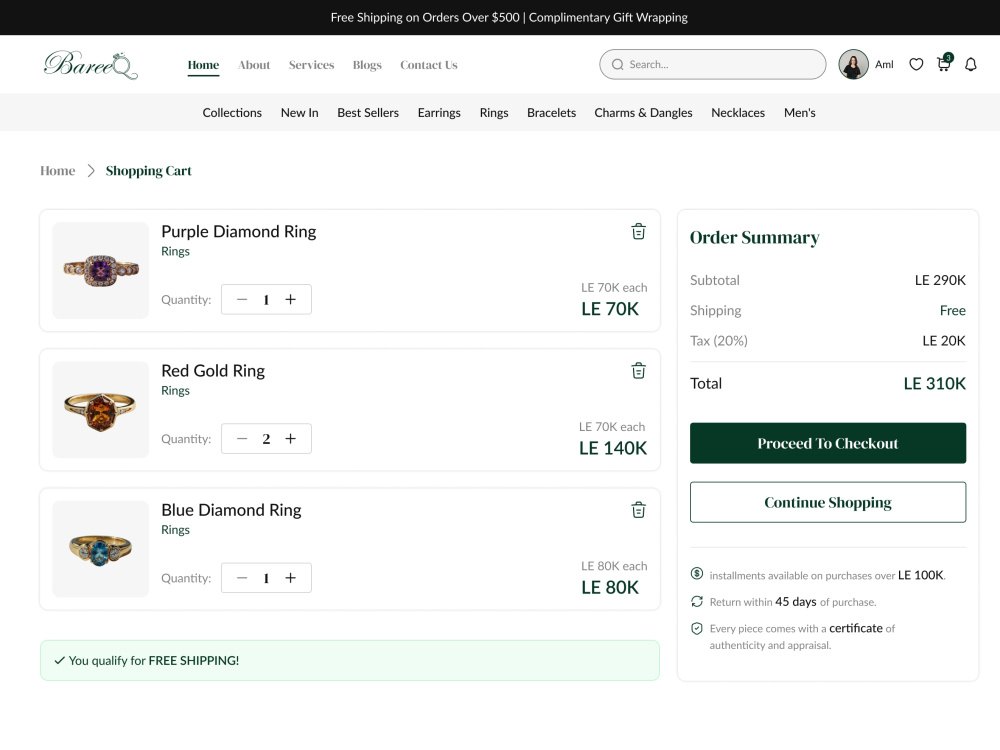The height and width of the screenshot is (750, 1000).
Task: Click Rings link under Red Gold Ring
Action: [x=175, y=390]
